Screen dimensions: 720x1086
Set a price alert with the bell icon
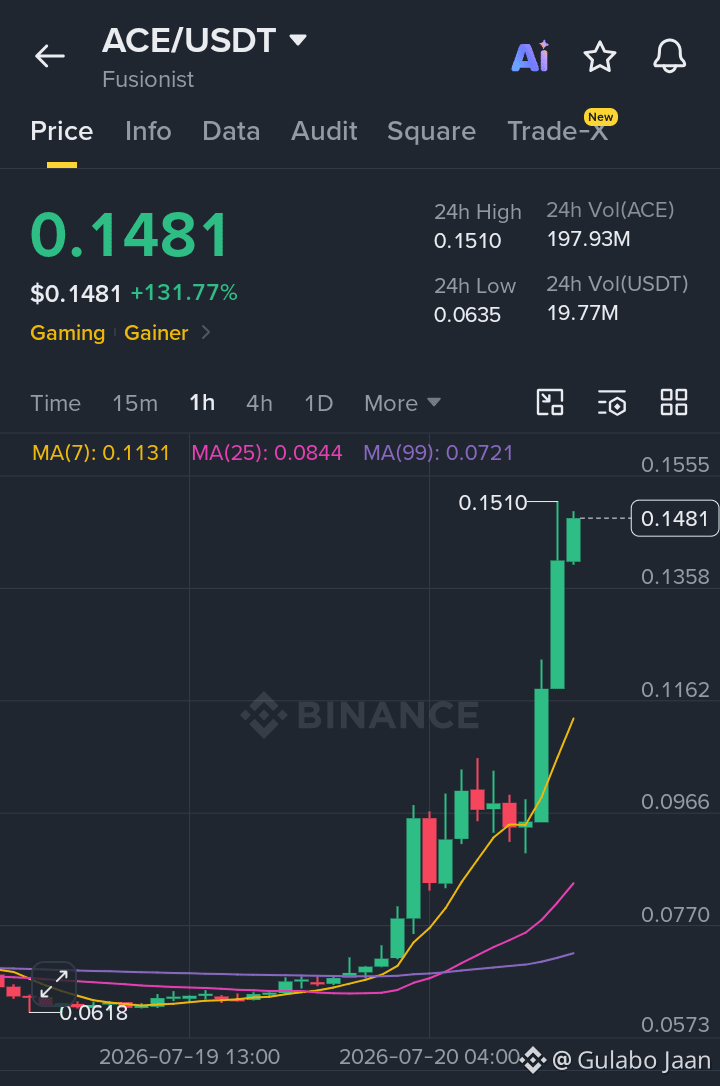point(669,56)
